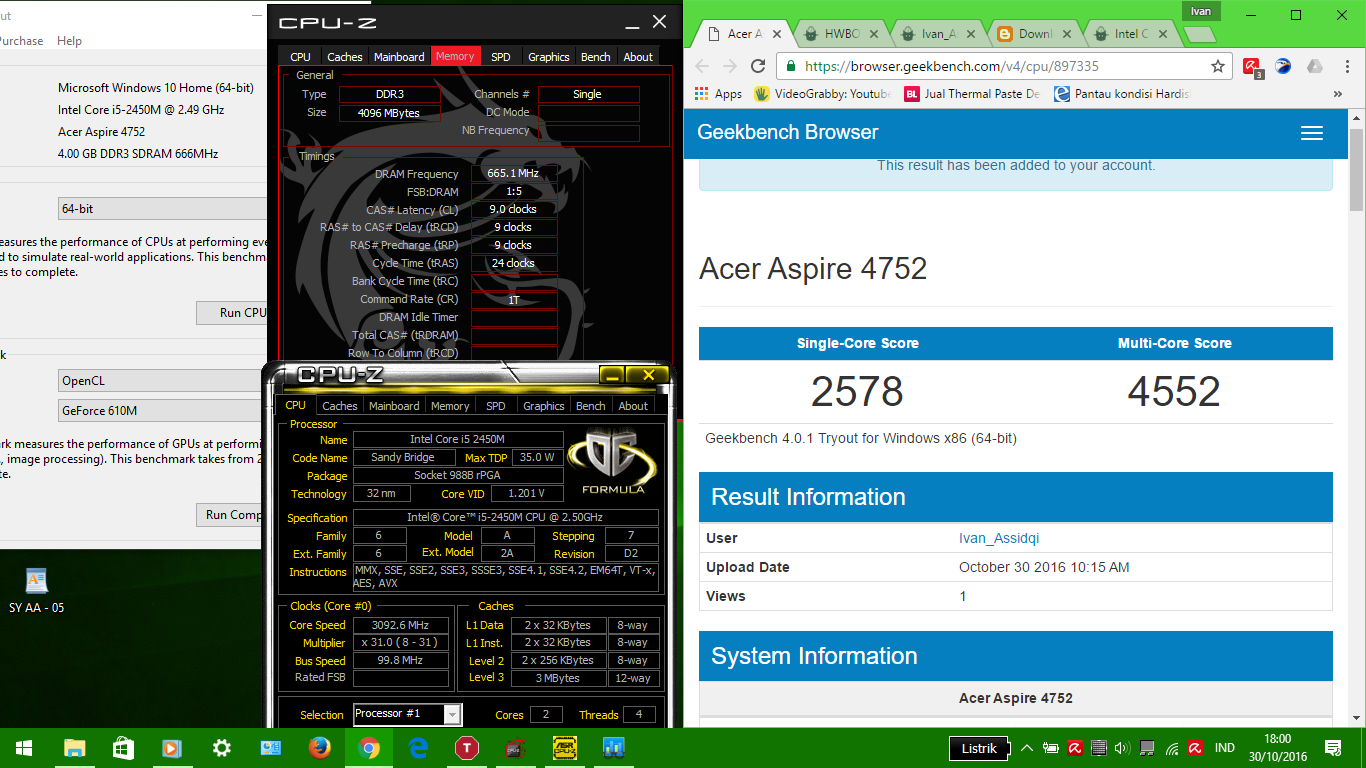
Task: Switch to the Intel C Chrome tab
Action: pos(1130,34)
